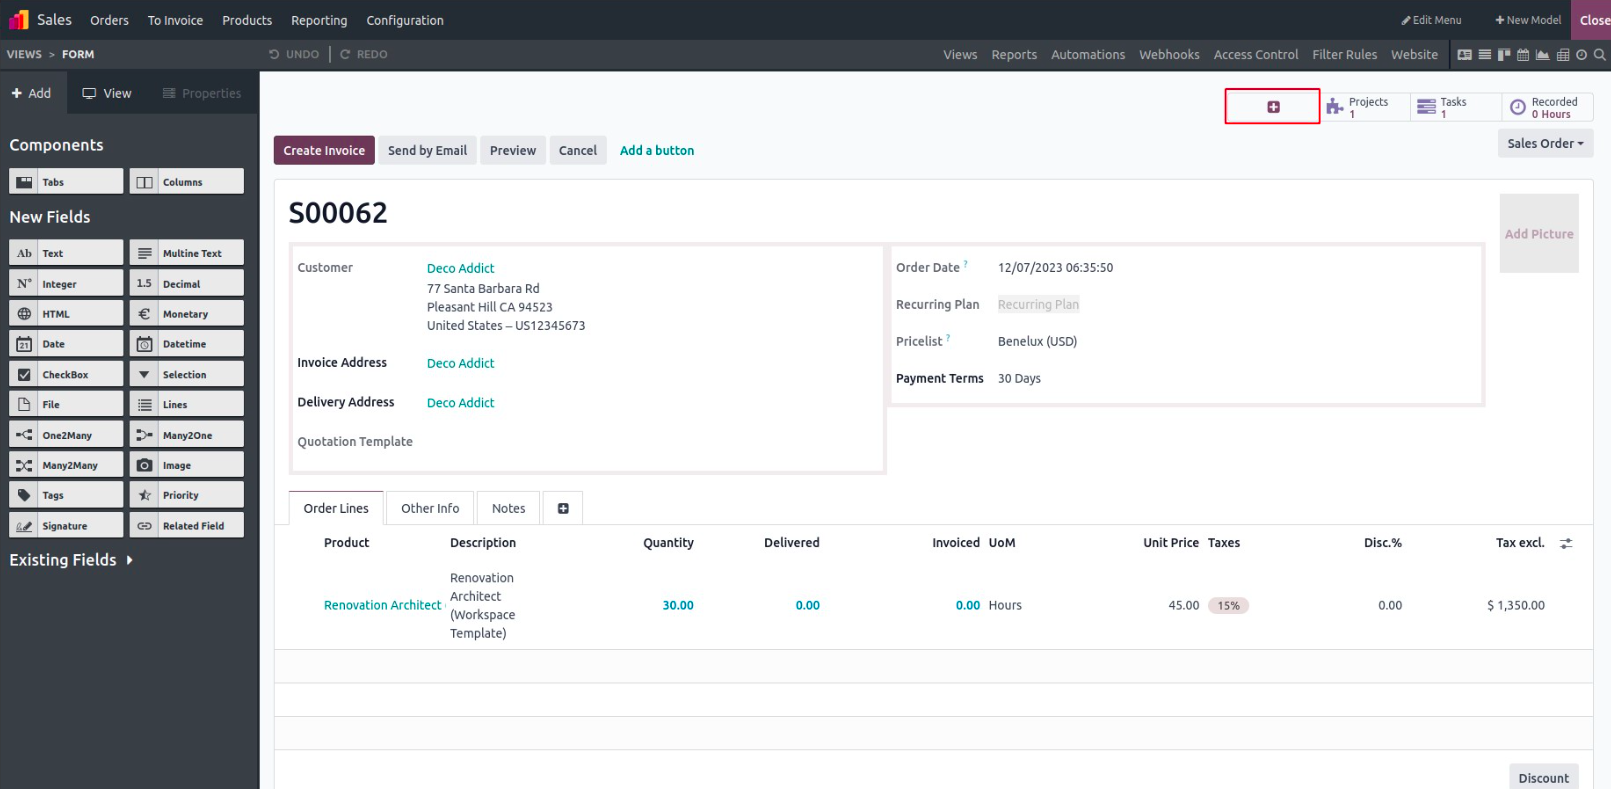Viewport: 1611px width, 789px height.
Task: Toggle optional columns in order lines
Action: tap(1566, 543)
